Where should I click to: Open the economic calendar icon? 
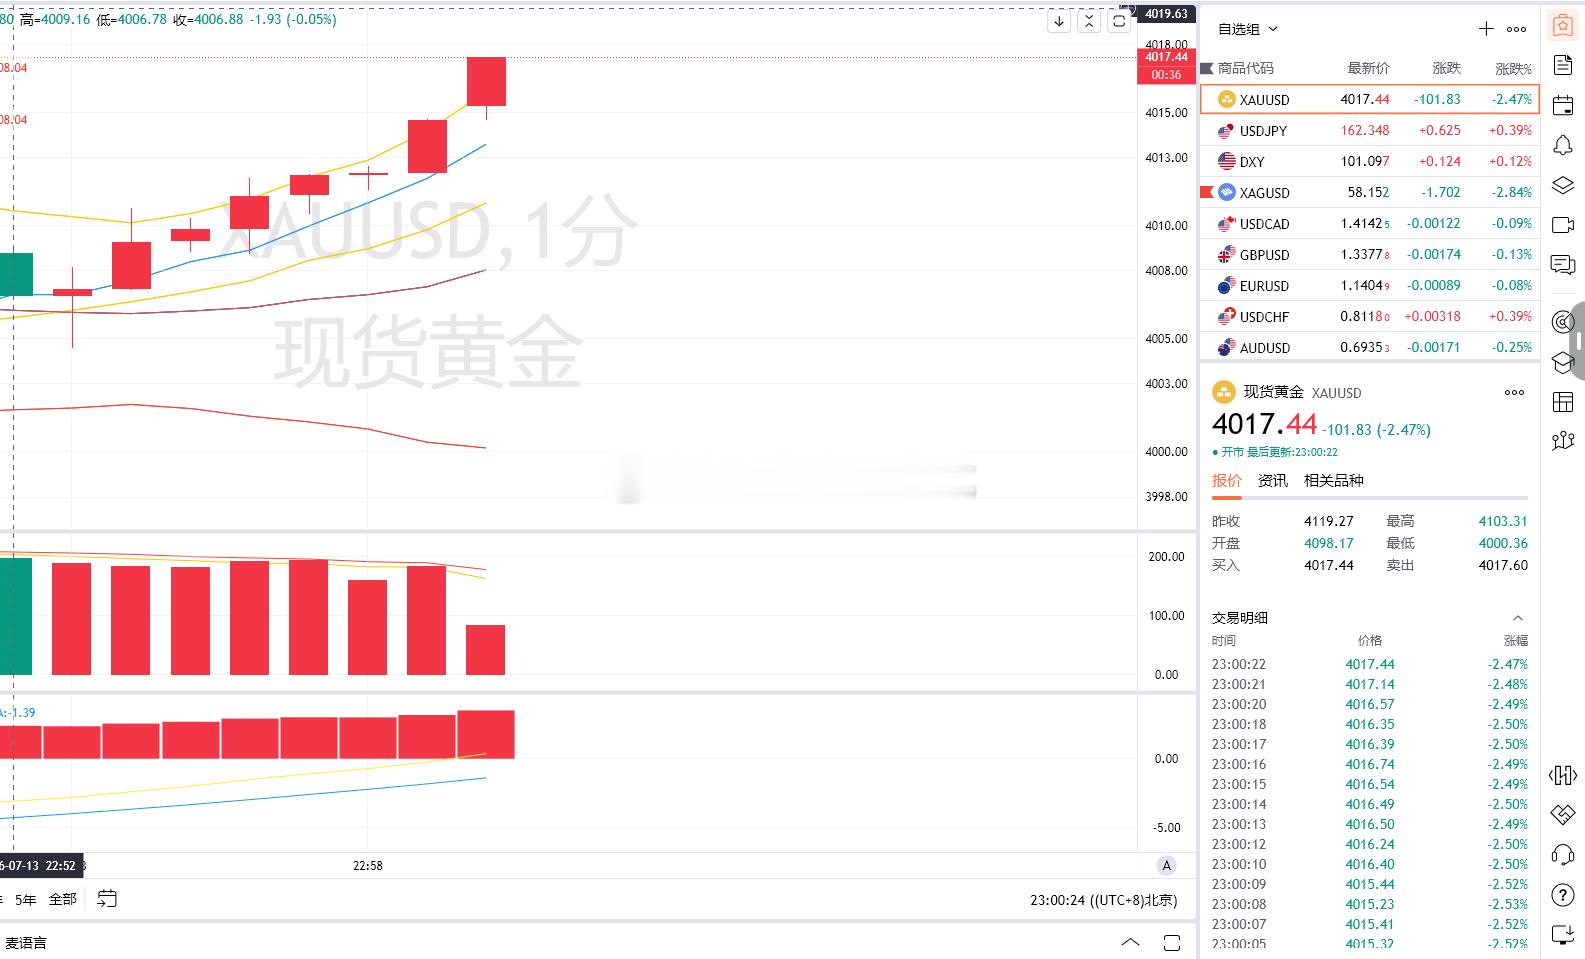tap(1562, 105)
